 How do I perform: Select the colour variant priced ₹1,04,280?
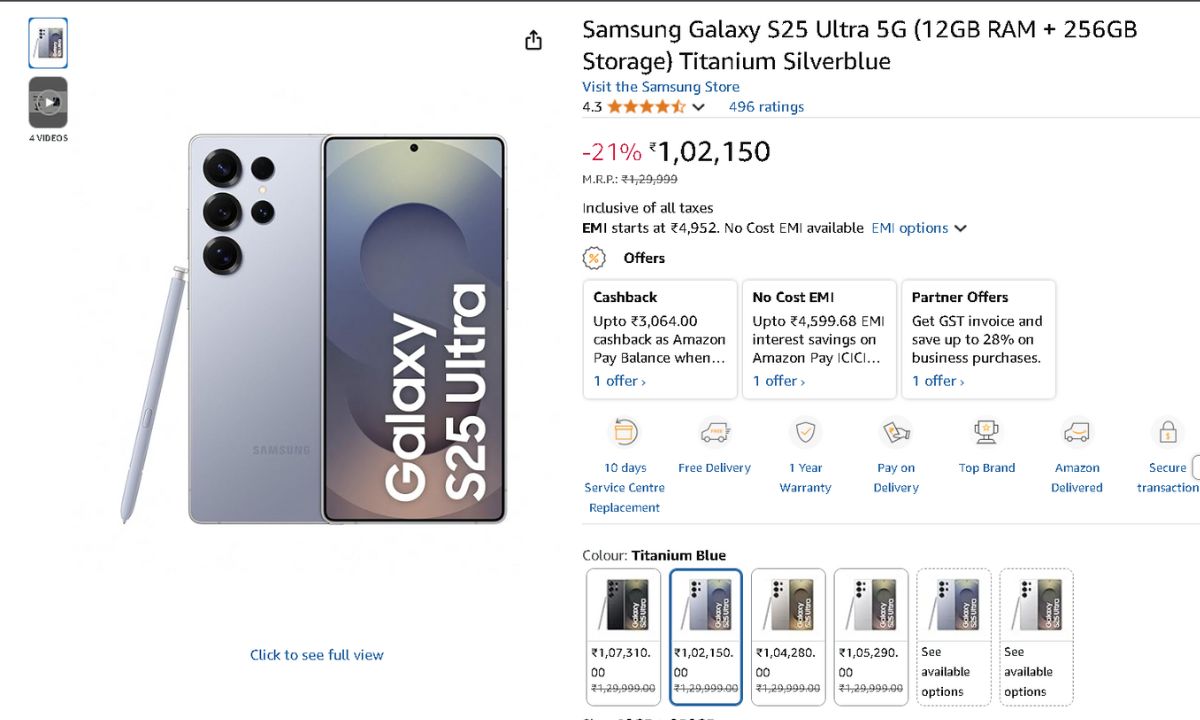click(x=788, y=636)
